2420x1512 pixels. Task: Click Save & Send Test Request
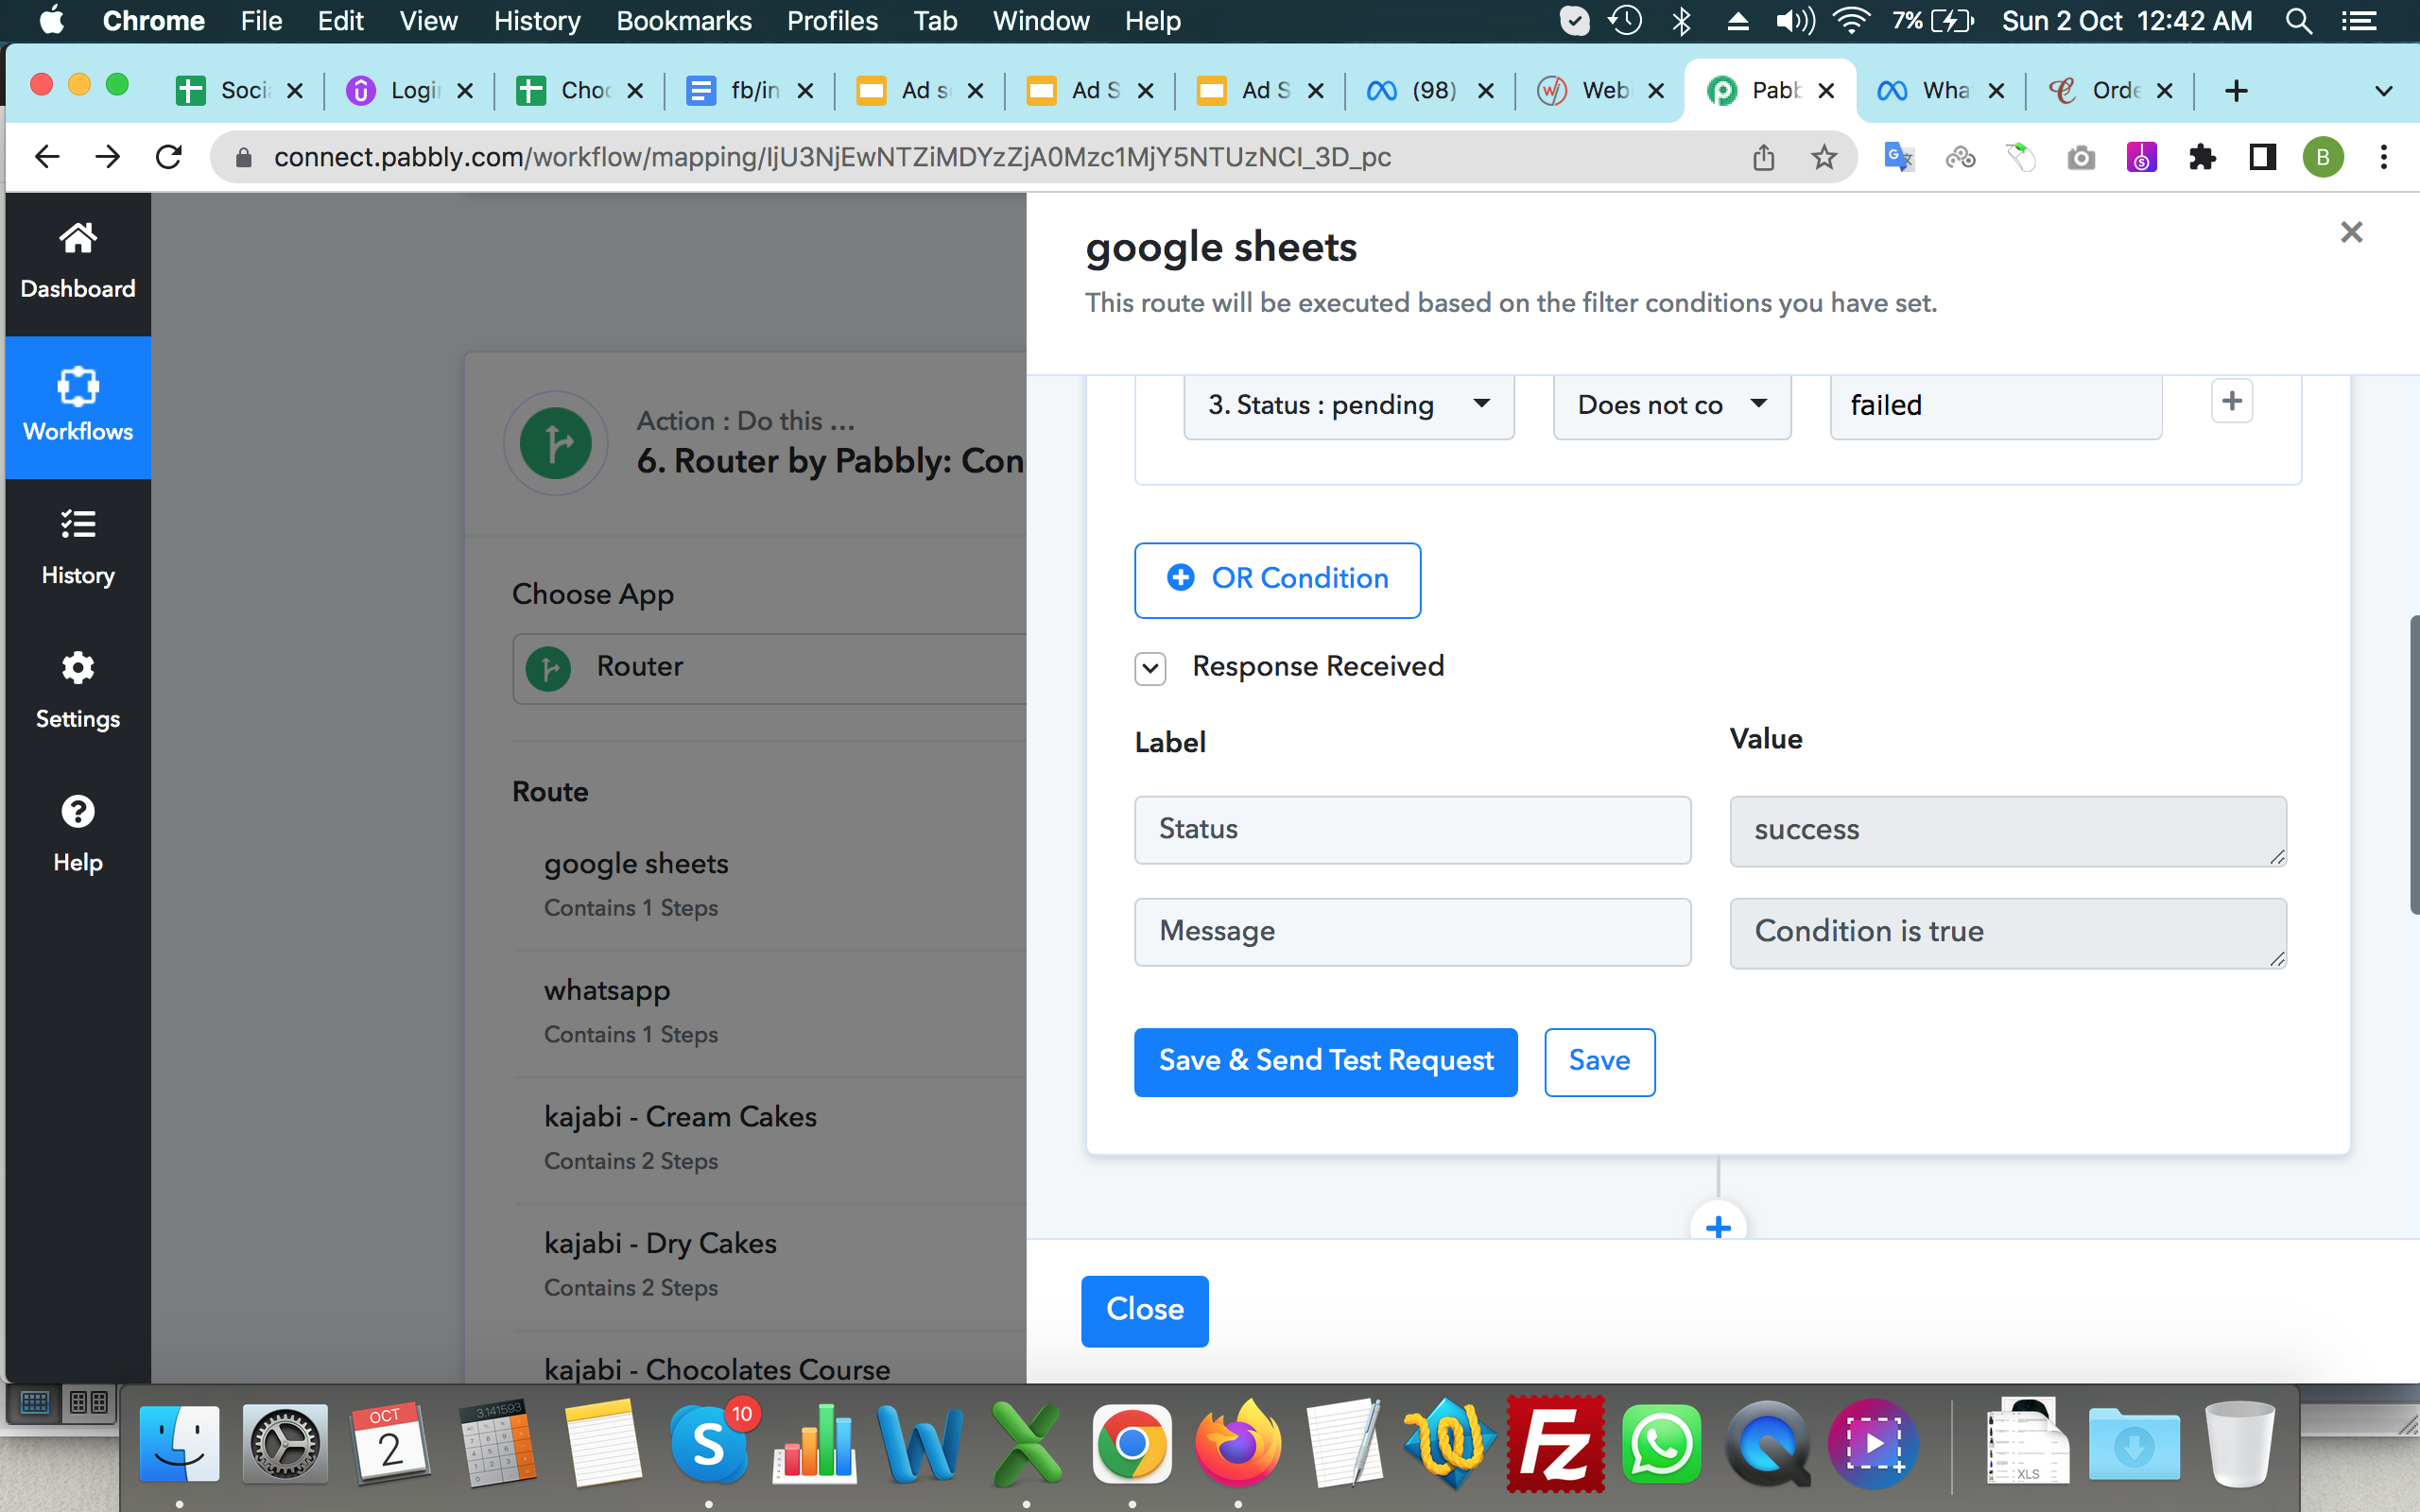(x=1325, y=1061)
